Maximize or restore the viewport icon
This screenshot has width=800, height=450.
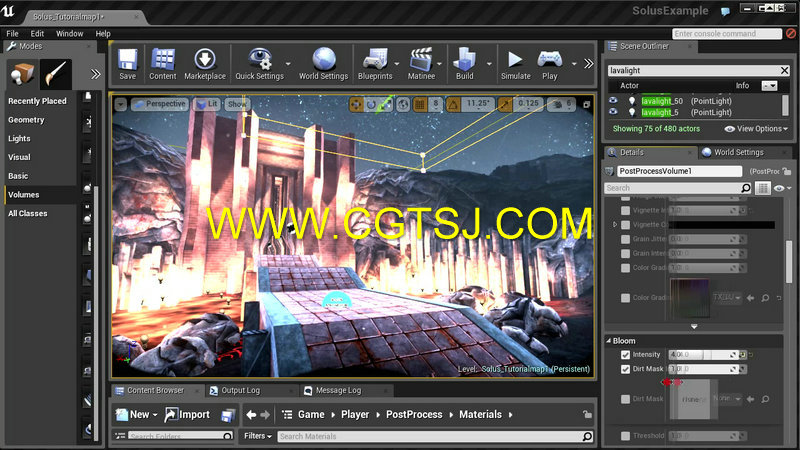[587, 105]
